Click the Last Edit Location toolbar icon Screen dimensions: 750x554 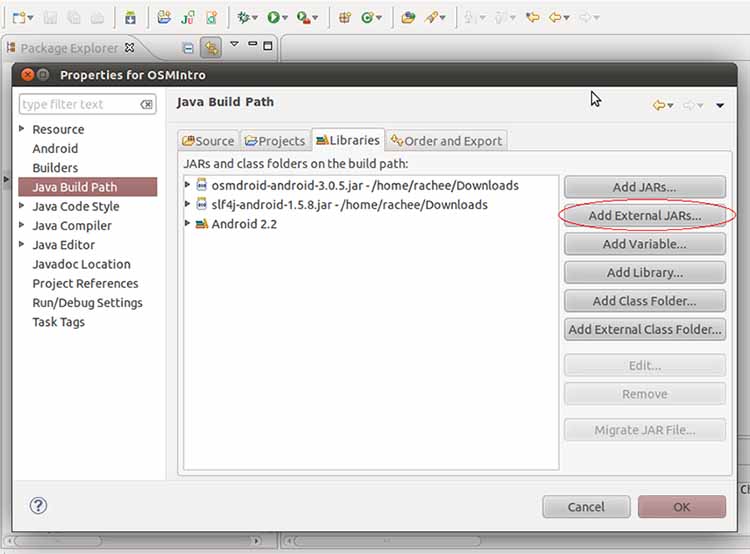[x=532, y=18]
